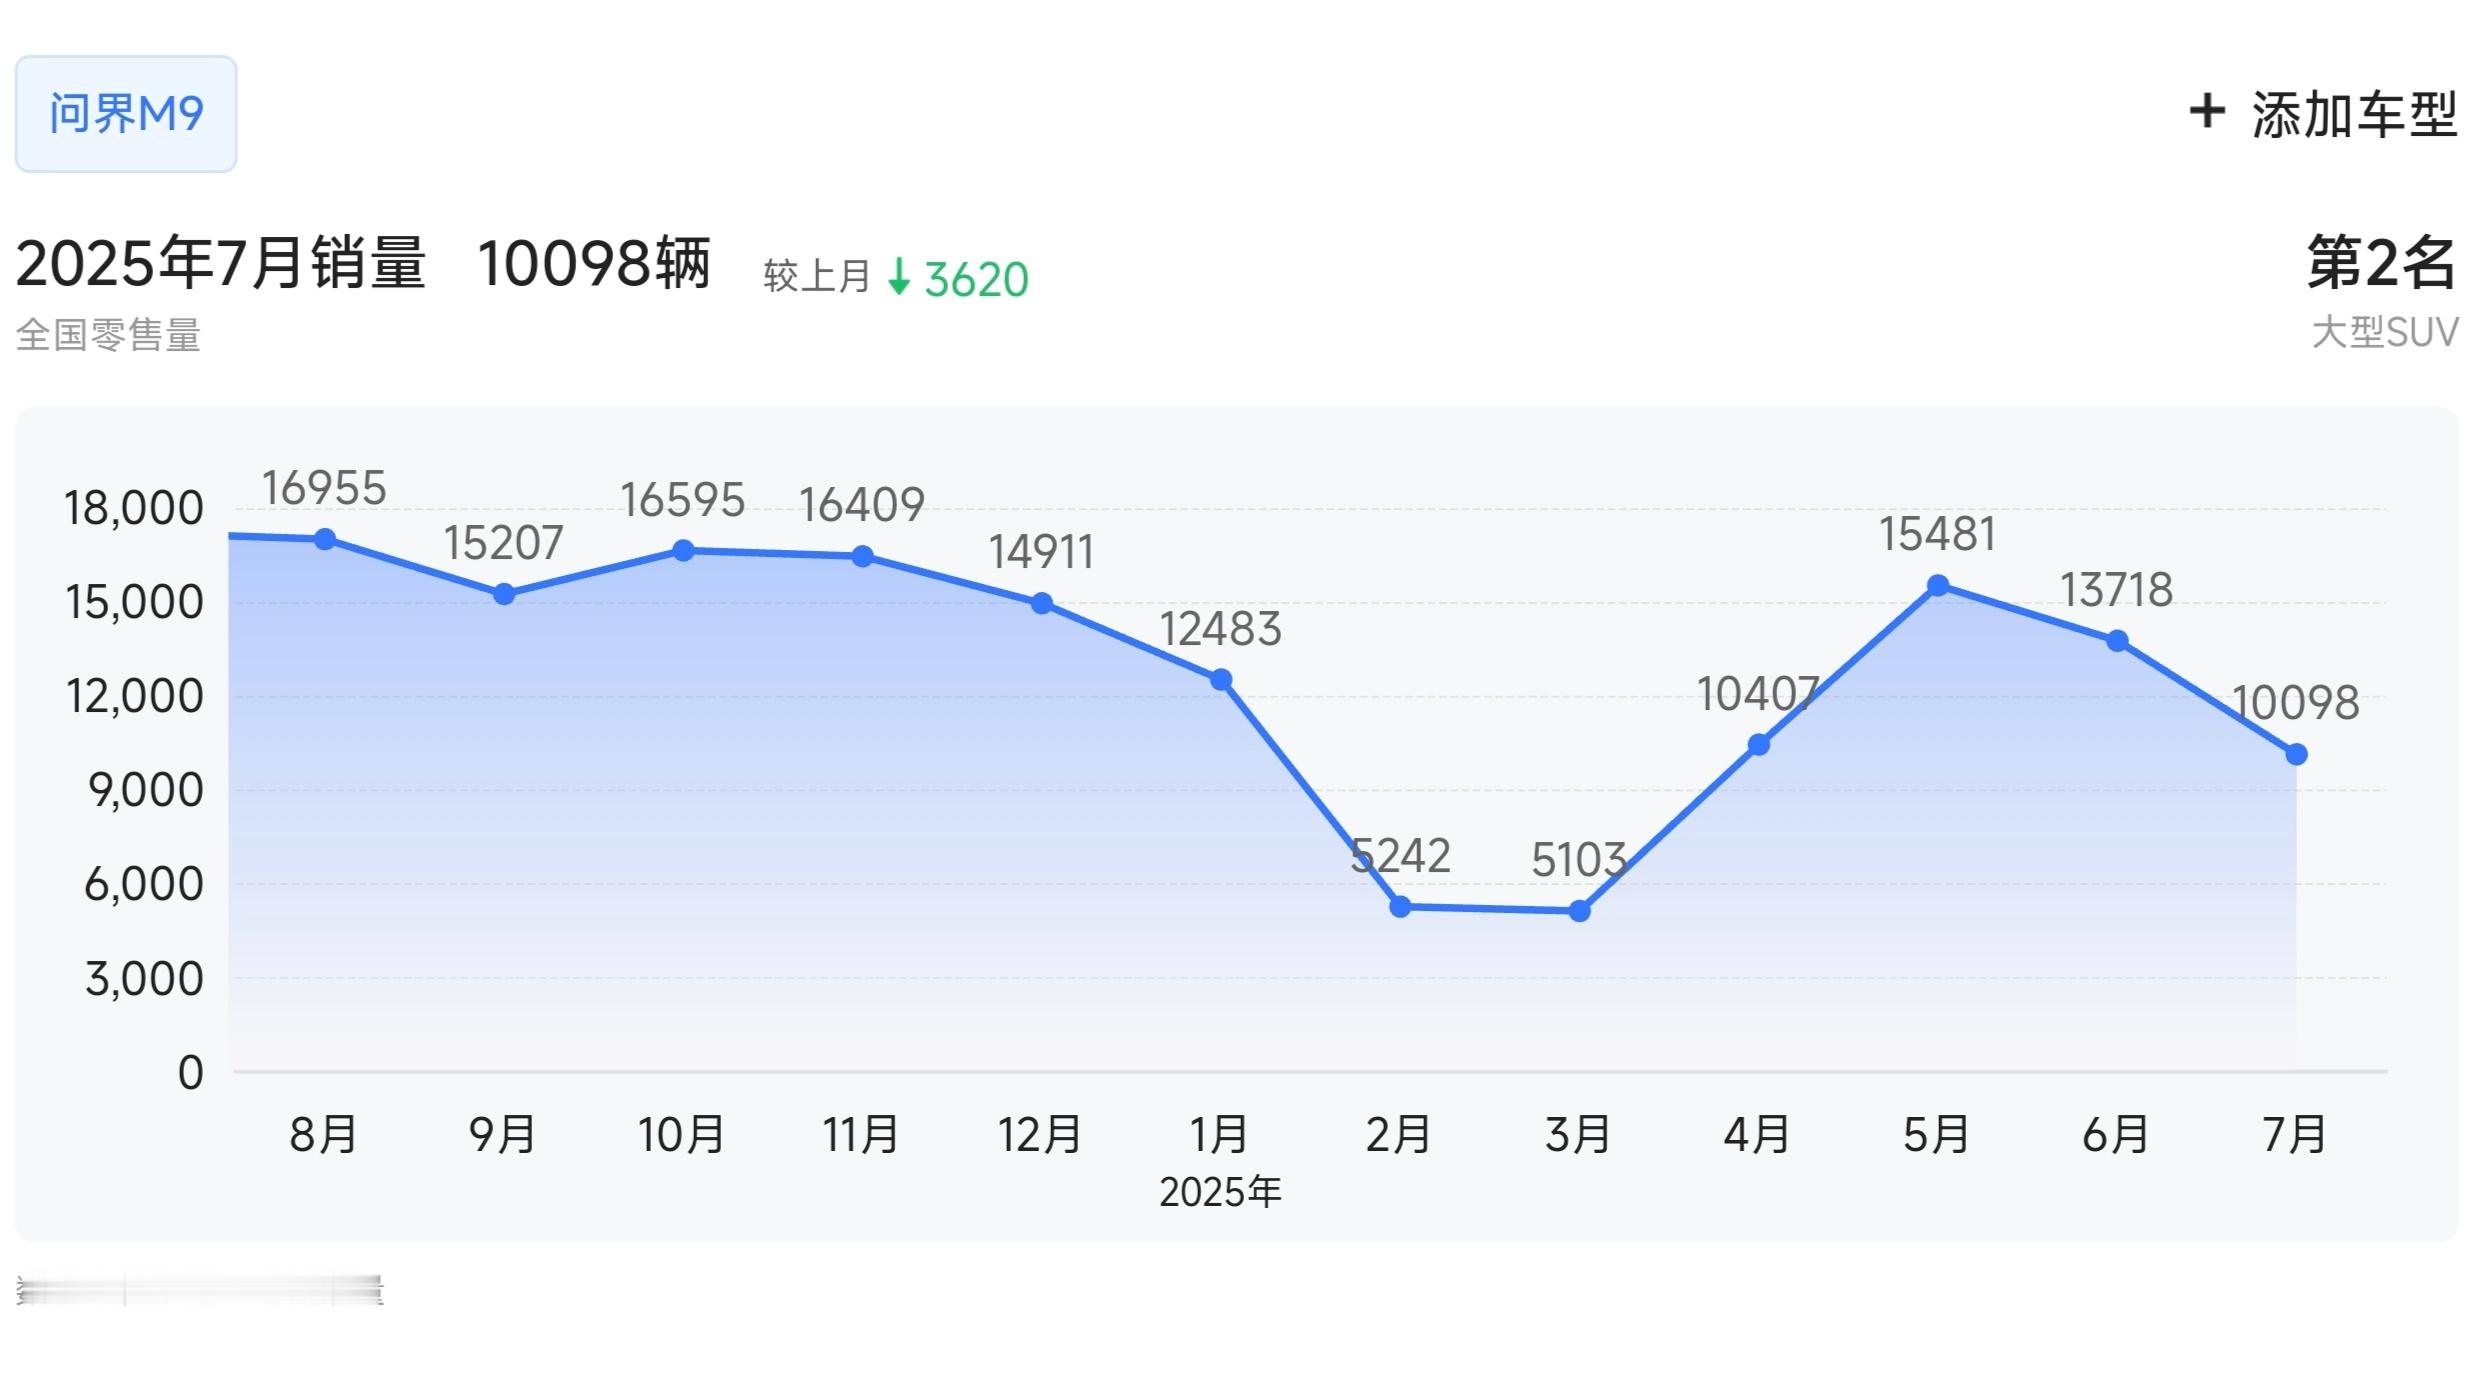Select the 10月 data point 16595
Screen dimensions: 2477x1393
683,551
